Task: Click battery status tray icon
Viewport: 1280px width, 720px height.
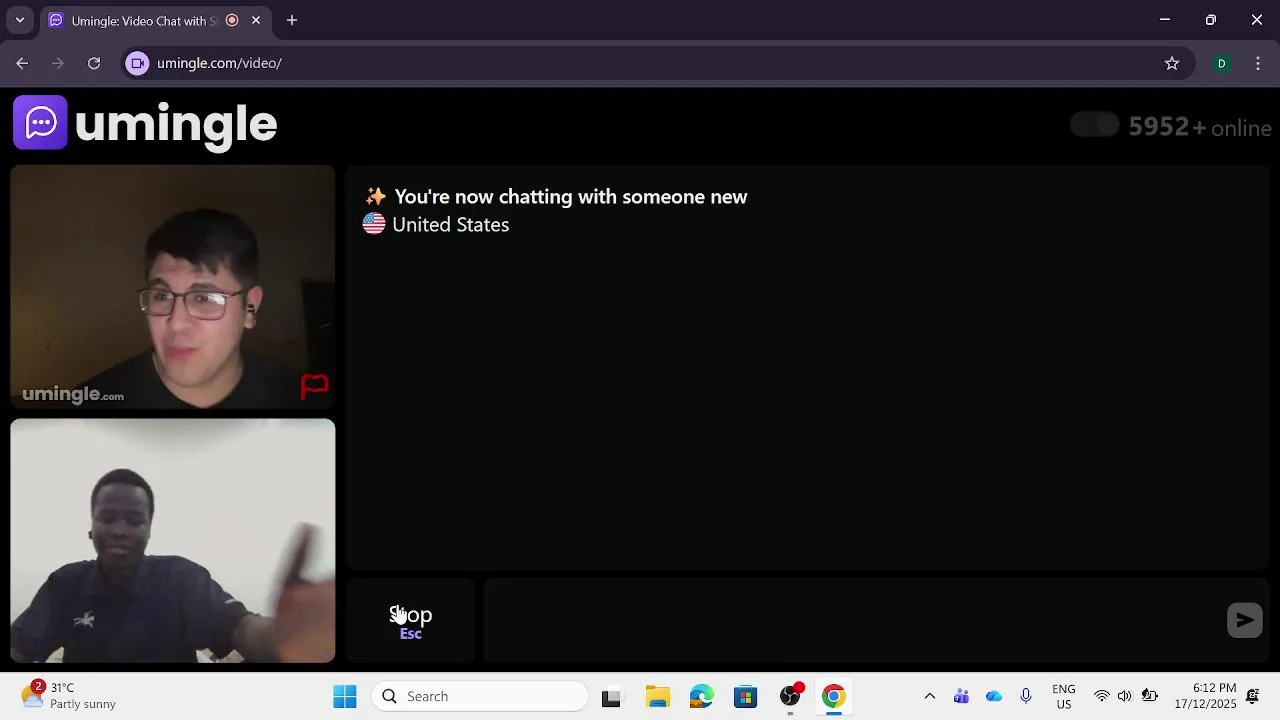Action: 1150,696
